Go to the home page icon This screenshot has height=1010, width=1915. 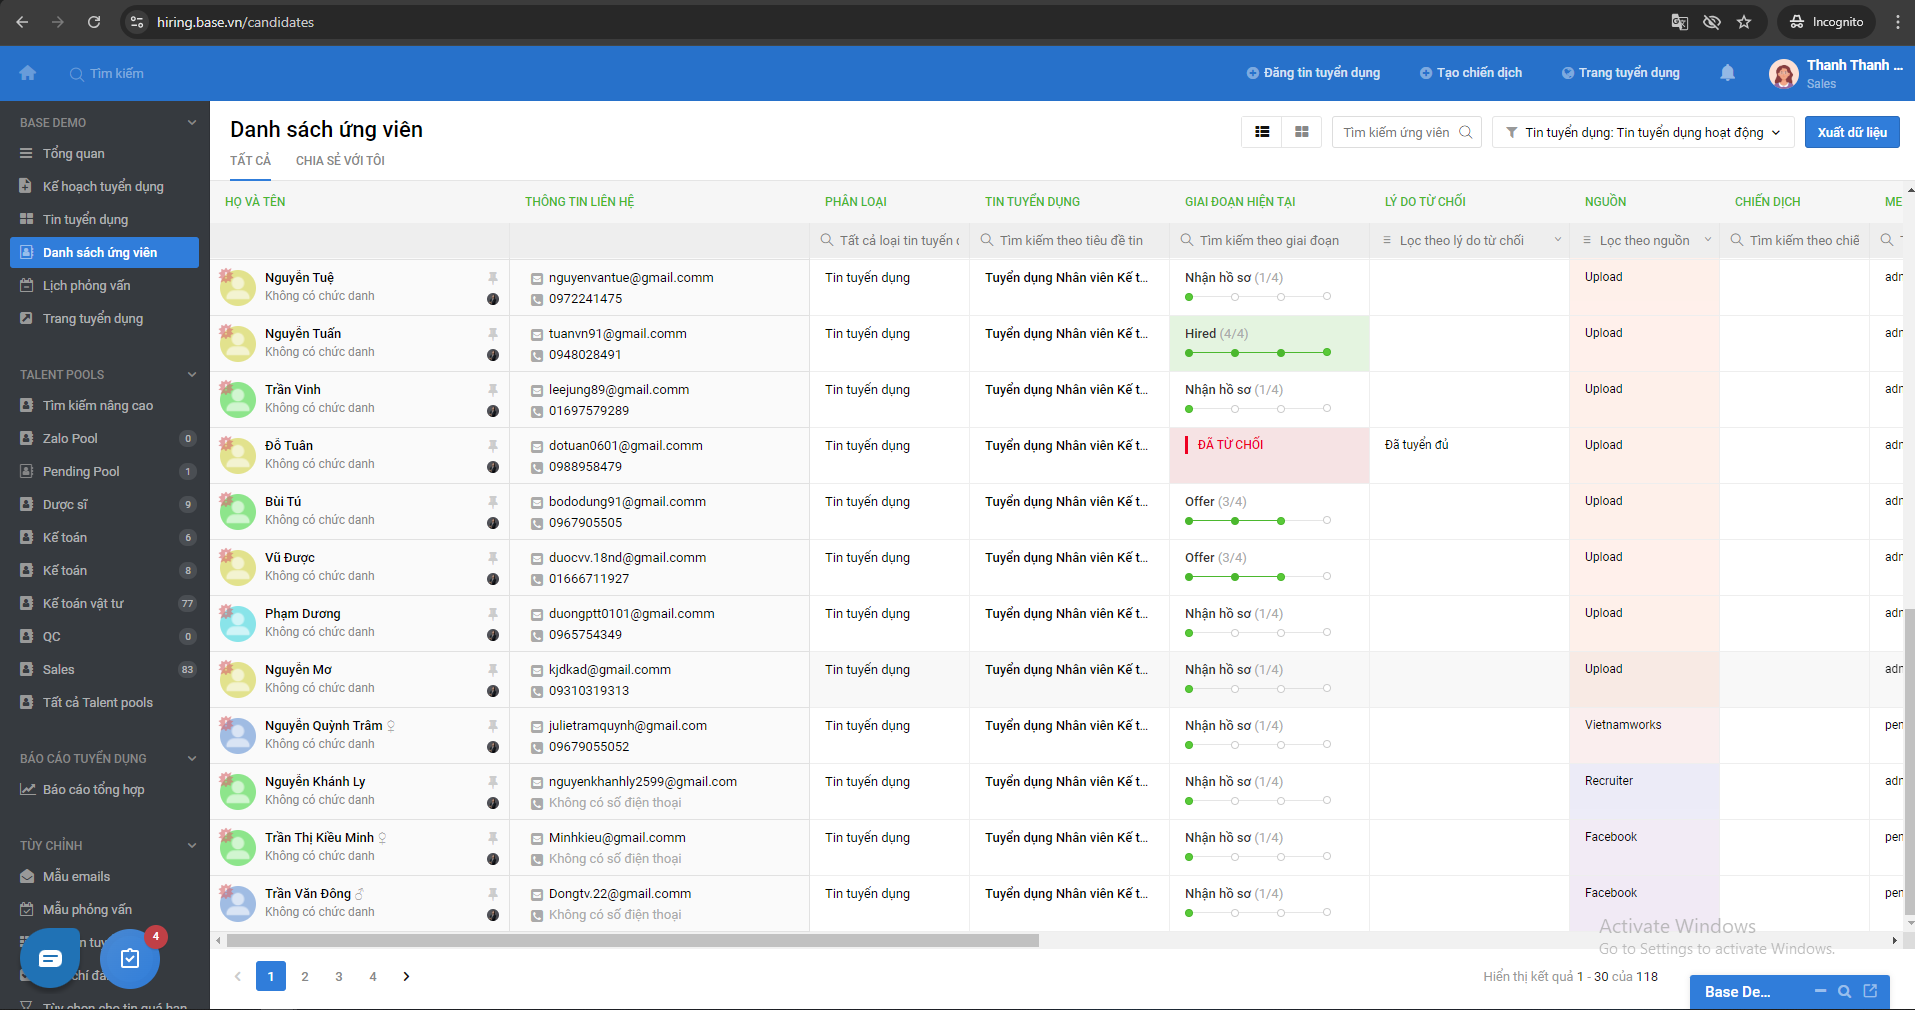[28, 73]
